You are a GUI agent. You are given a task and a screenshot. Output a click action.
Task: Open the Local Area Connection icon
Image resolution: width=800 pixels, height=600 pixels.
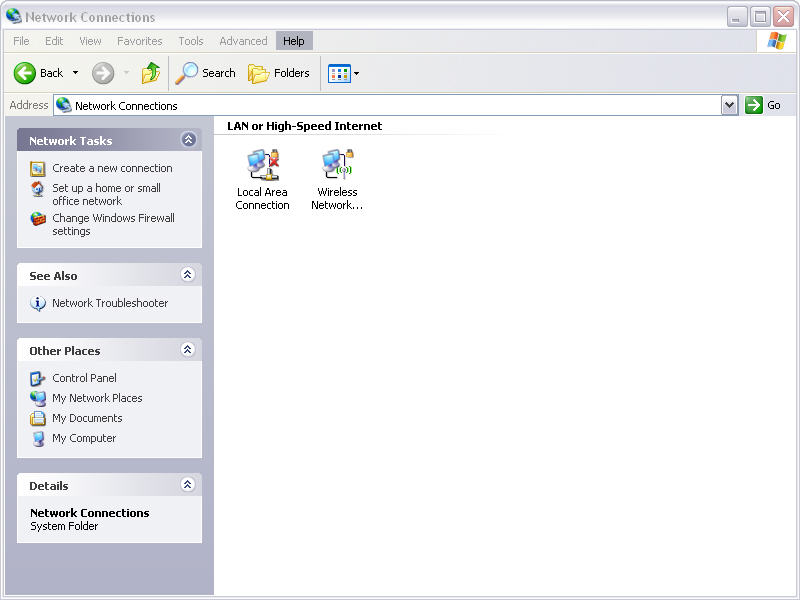(262, 165)
